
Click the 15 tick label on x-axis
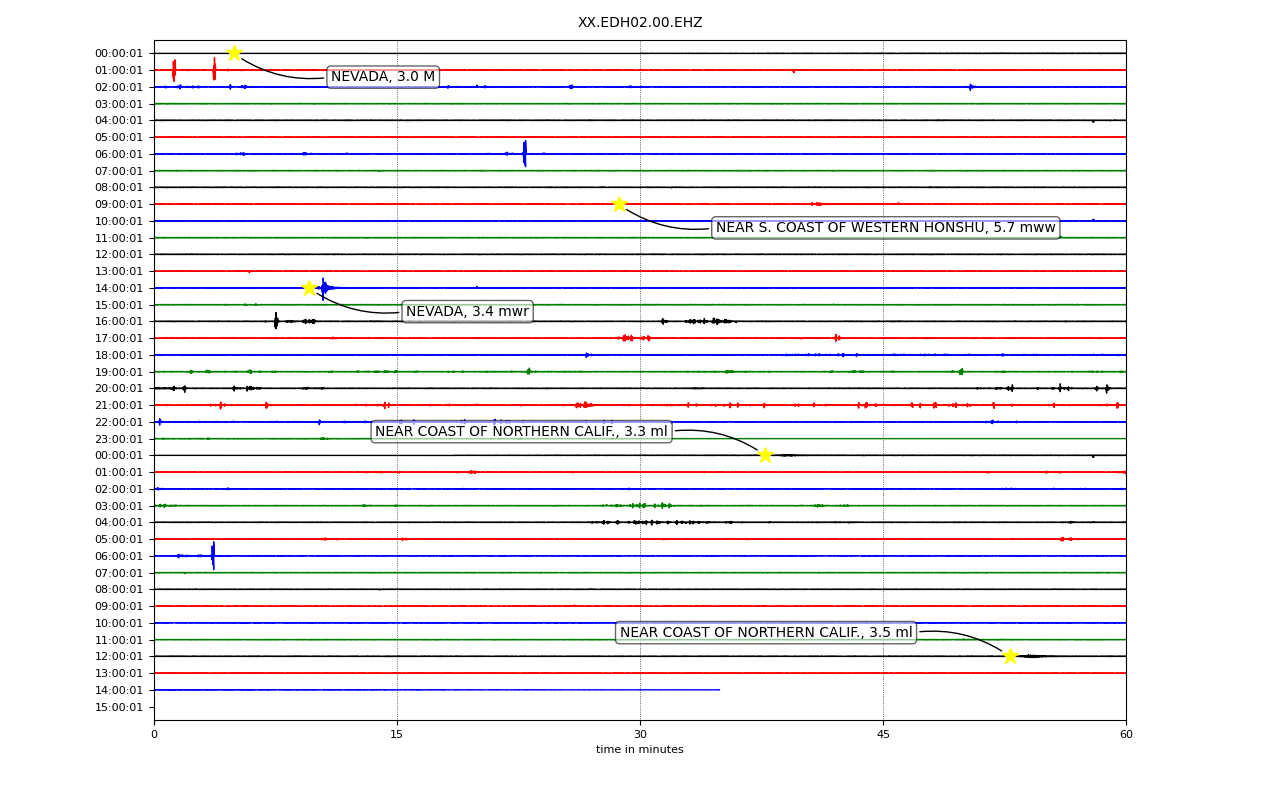(x=397, y=734)
